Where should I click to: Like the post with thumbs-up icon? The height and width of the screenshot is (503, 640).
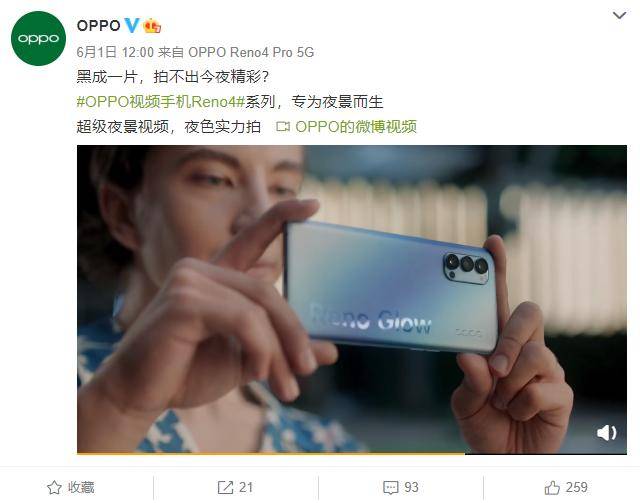[x=552, y=487]
